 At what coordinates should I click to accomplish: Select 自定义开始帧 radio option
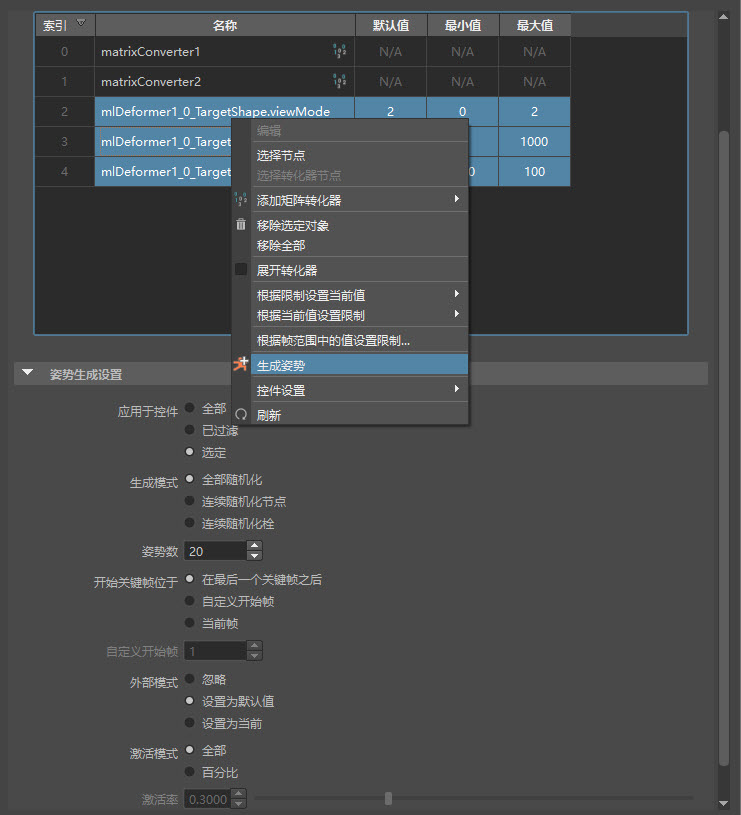190,601
